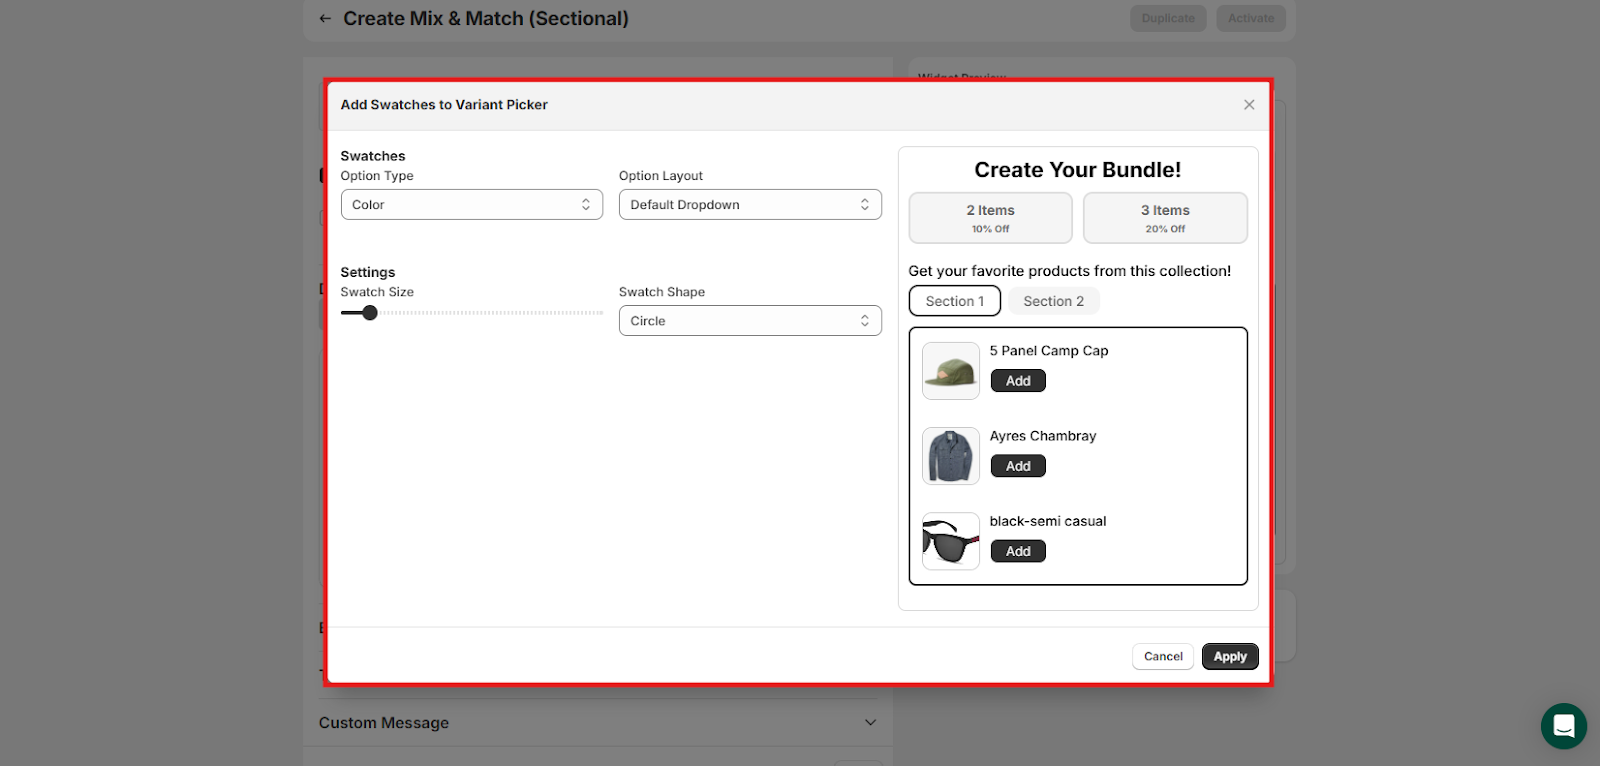Viewport: 1600px width, 766px height.
Task: Add 5 Panel Camp Cap to bundle
Action: 1018,381
